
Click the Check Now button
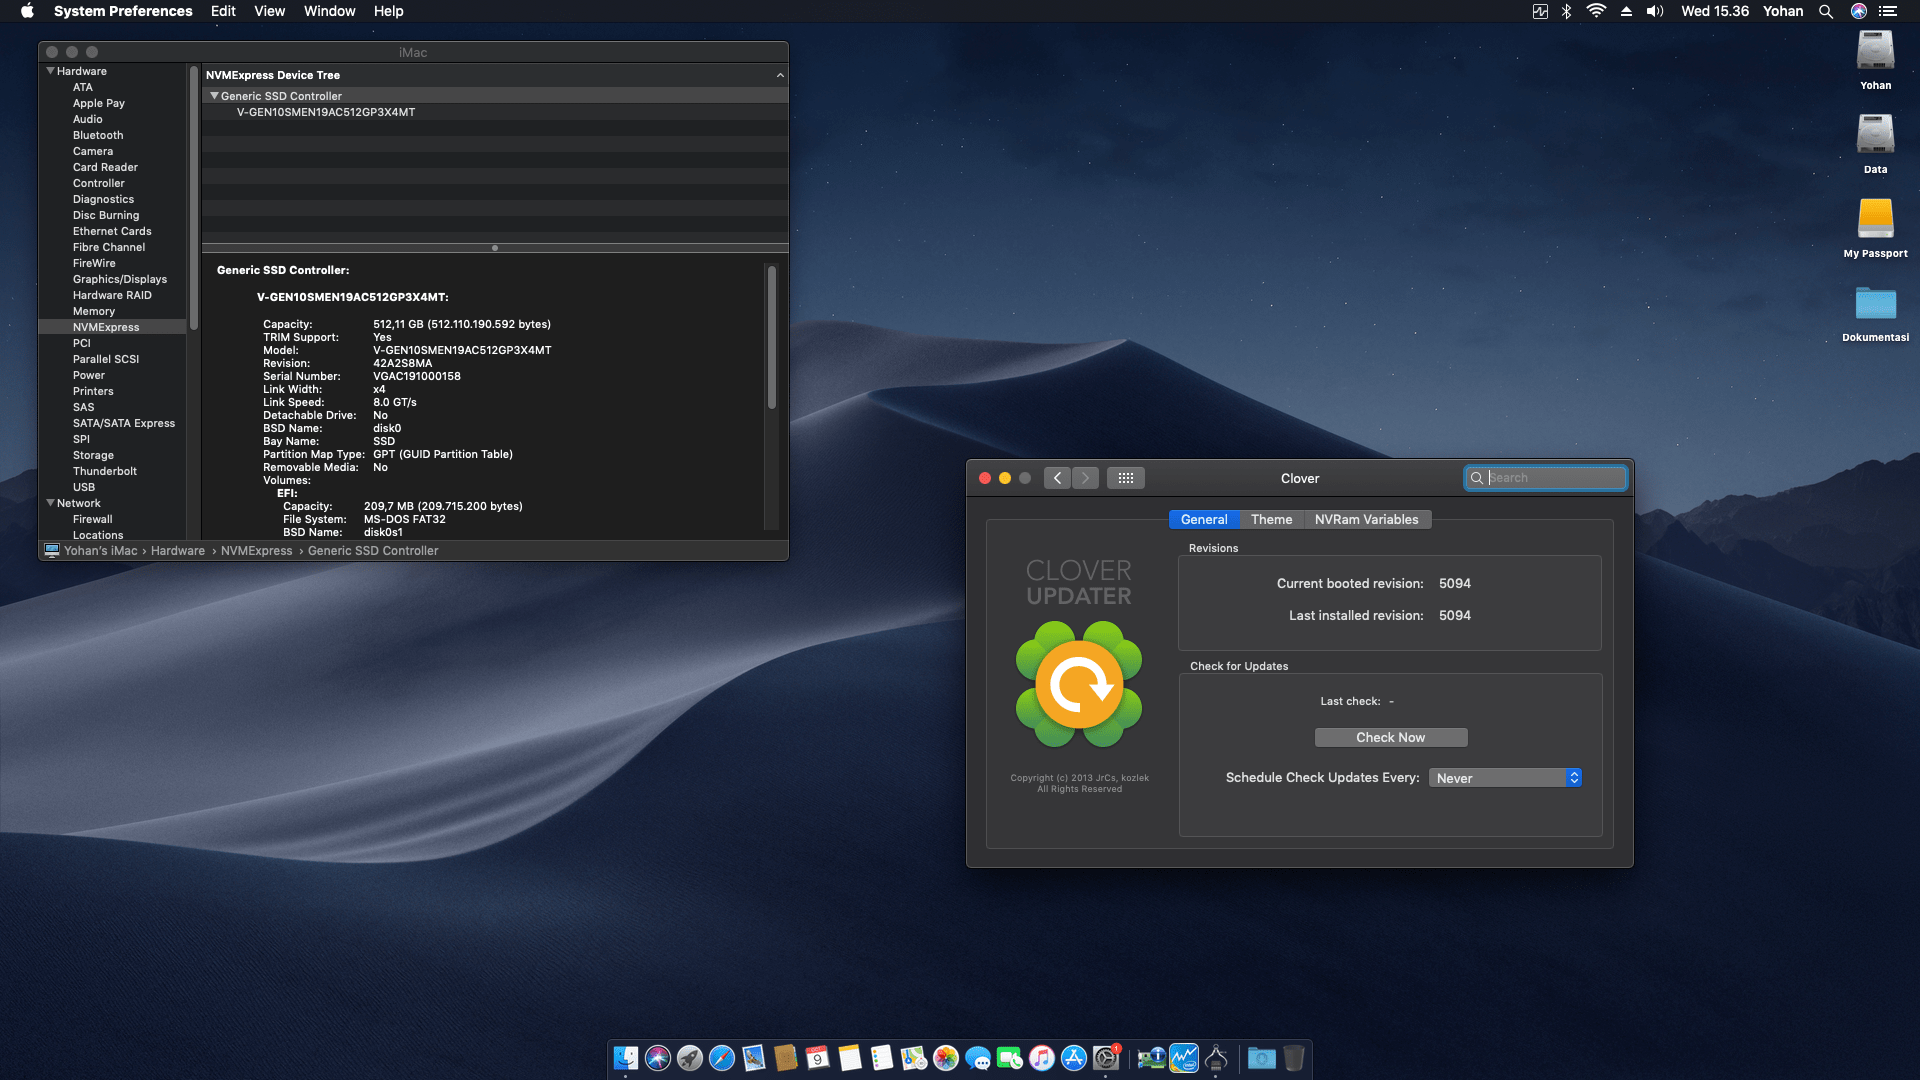point(1391,737)
